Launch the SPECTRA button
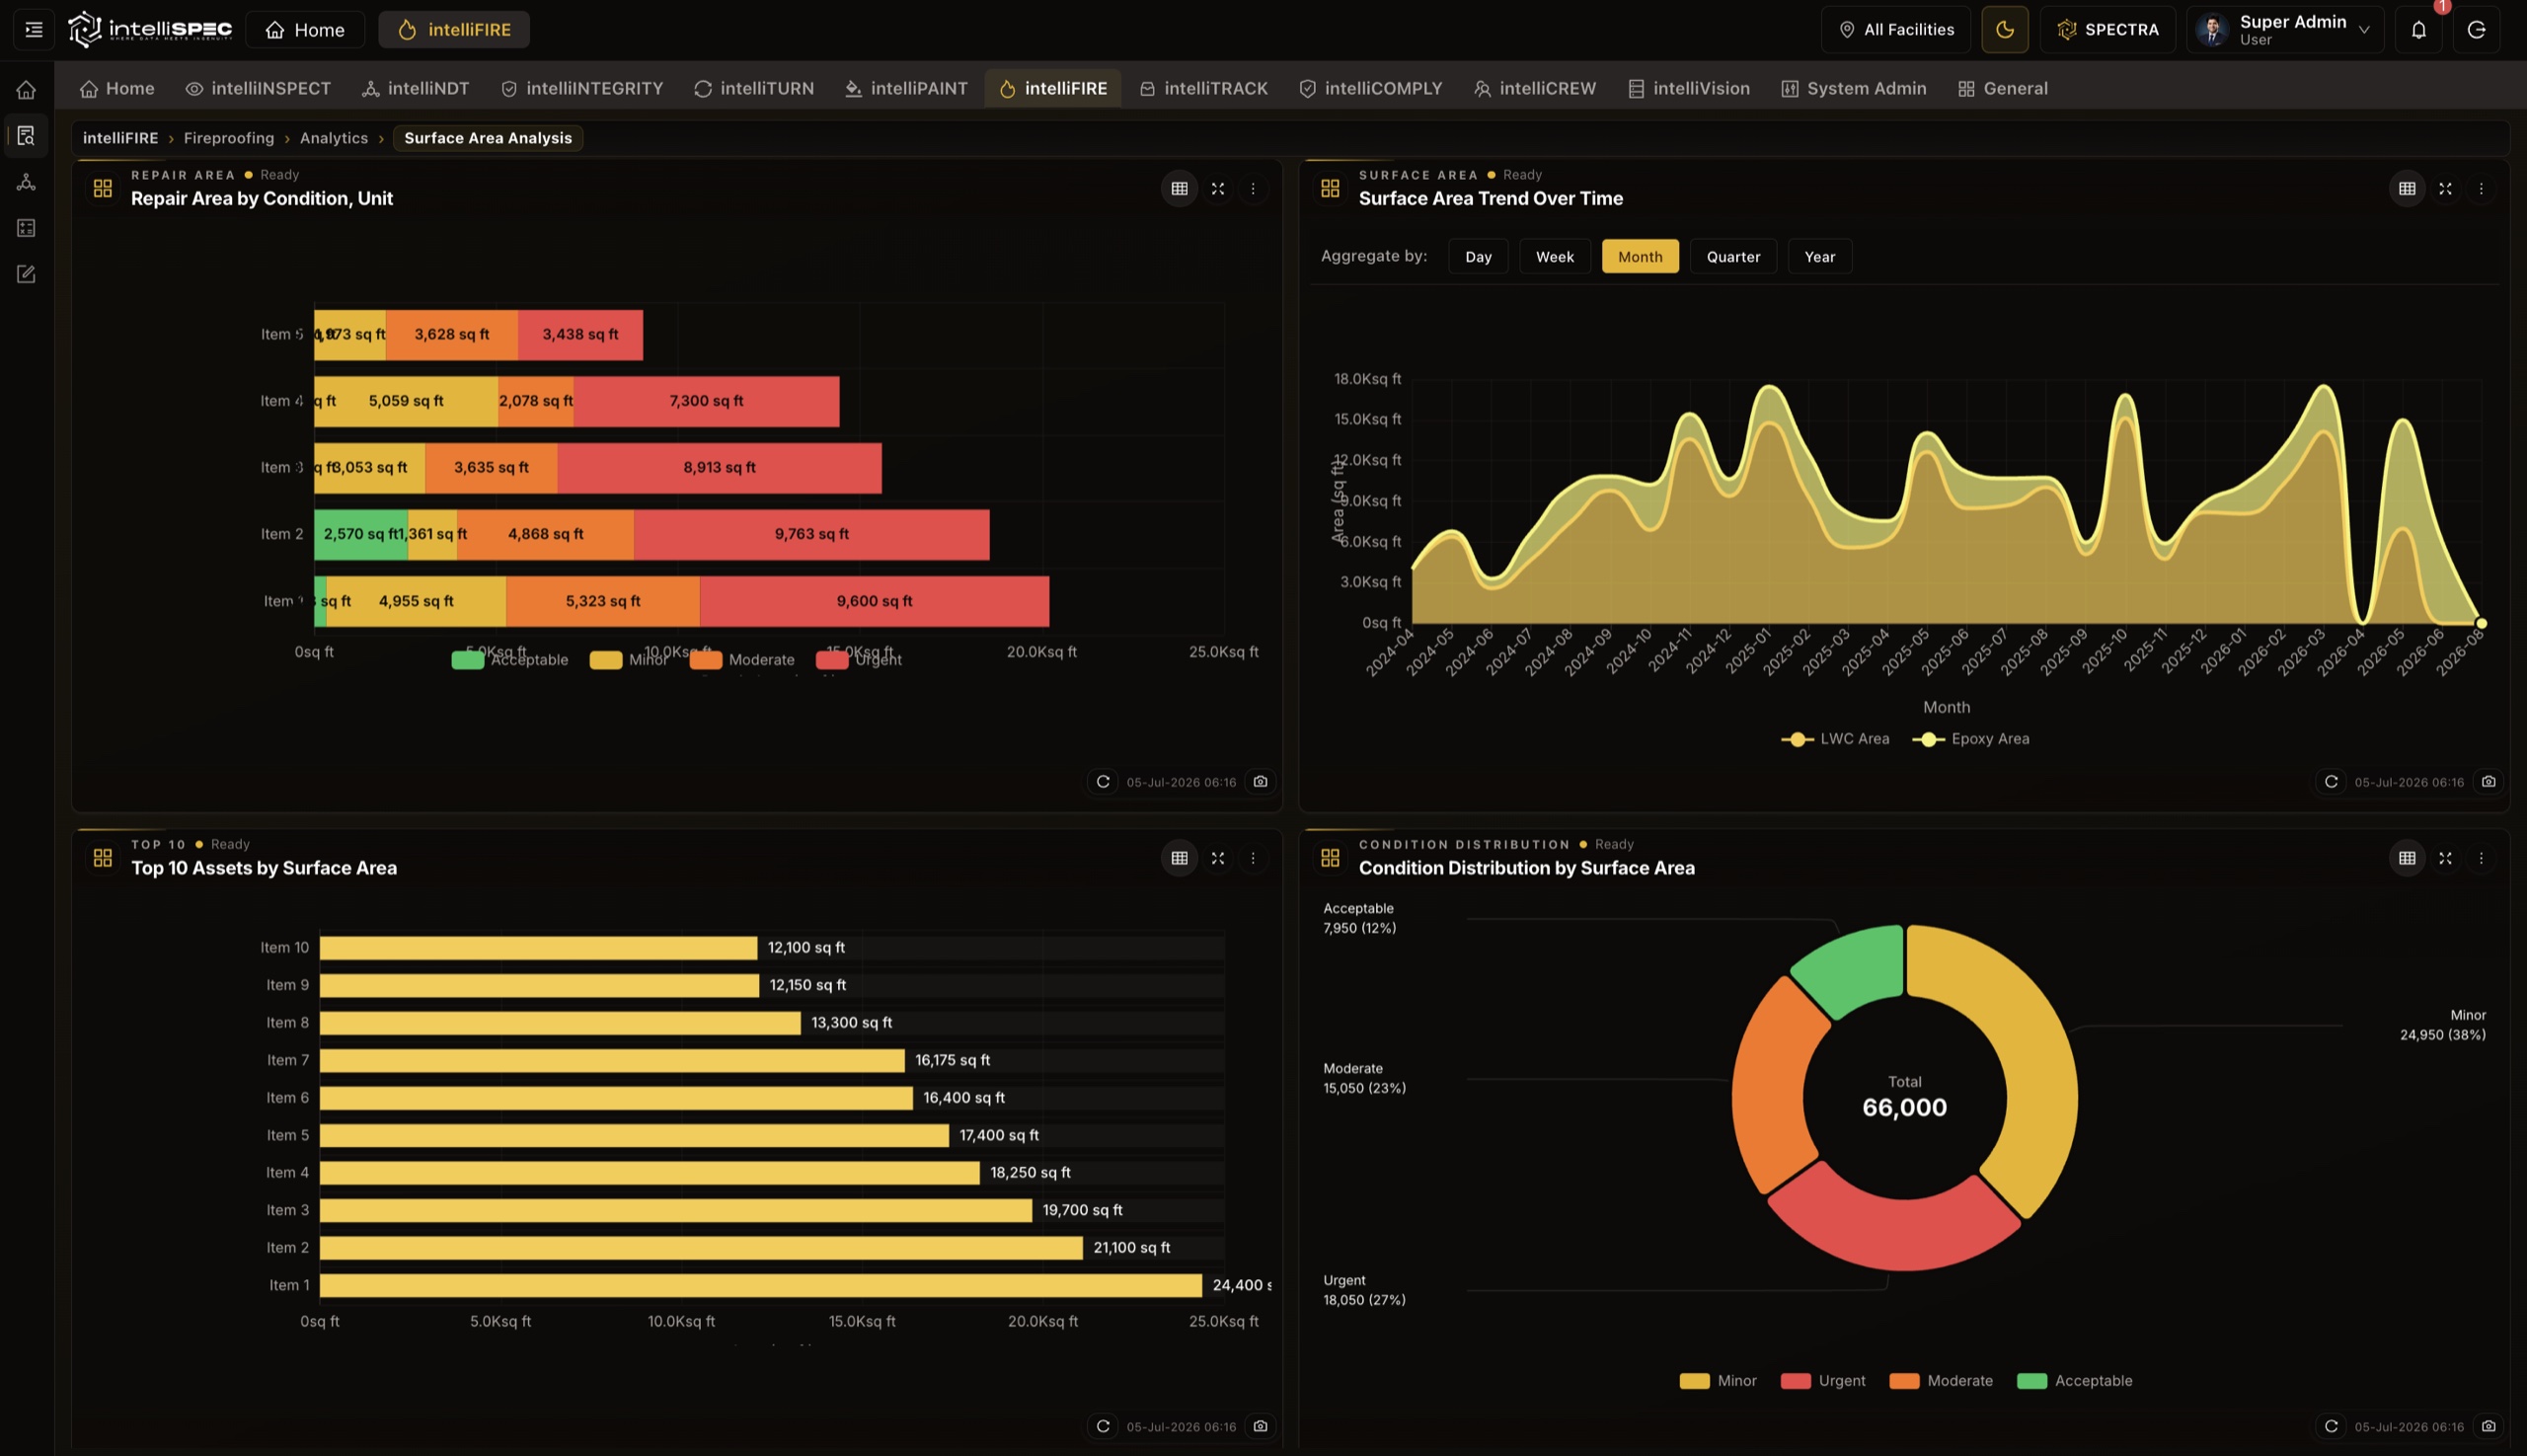The image size is (2527, 1456). [2107, 29]
